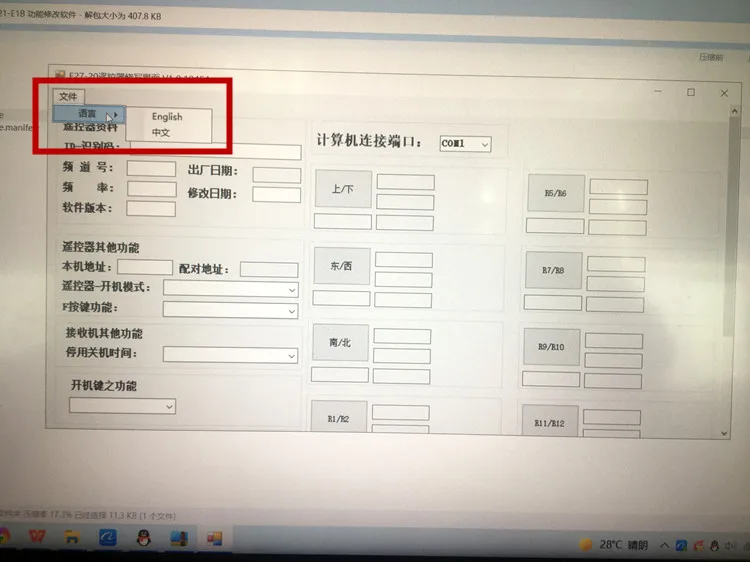Focus the 软件版本 input field
Image resolution: width=750 pixels, height=562 pixels.
[151, 209]
